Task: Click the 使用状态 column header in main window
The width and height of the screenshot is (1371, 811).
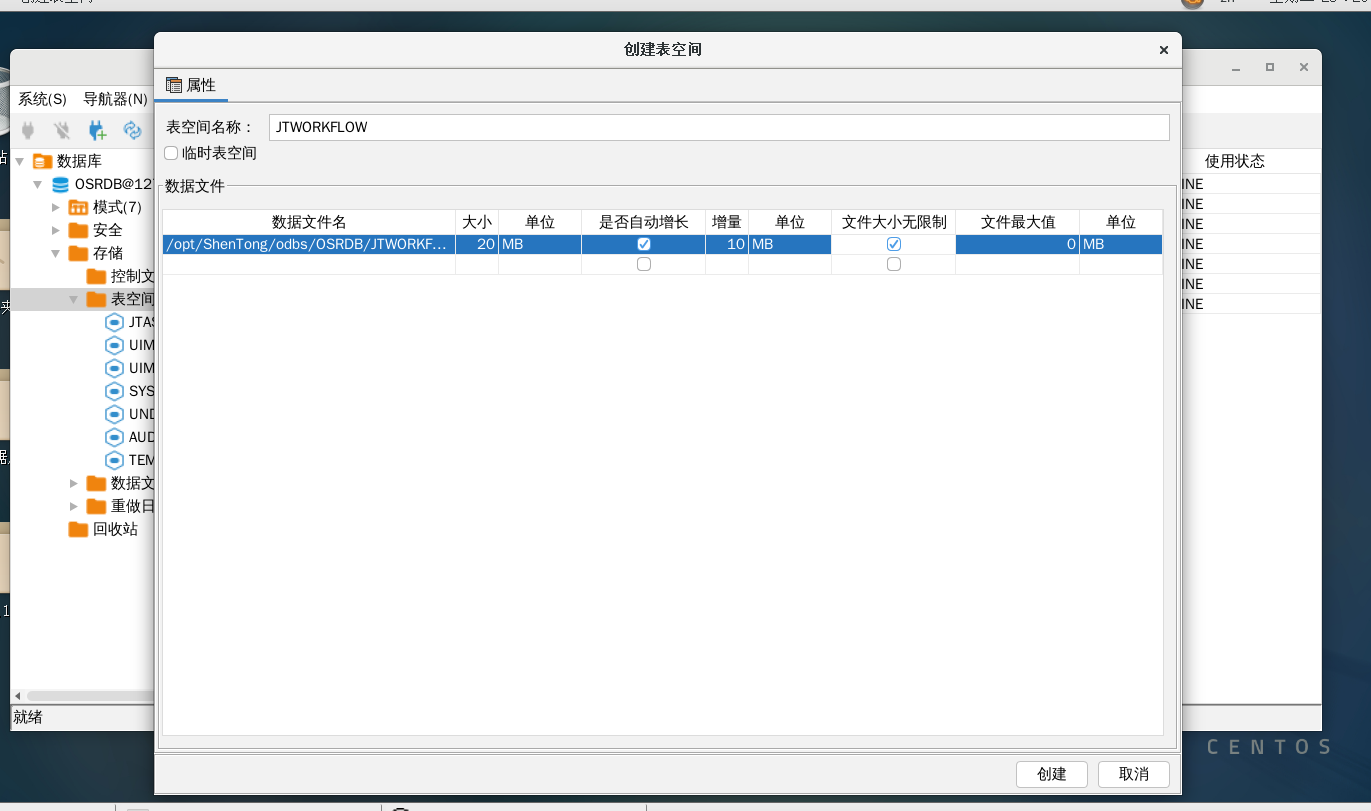Action: tap(1234, 161)
